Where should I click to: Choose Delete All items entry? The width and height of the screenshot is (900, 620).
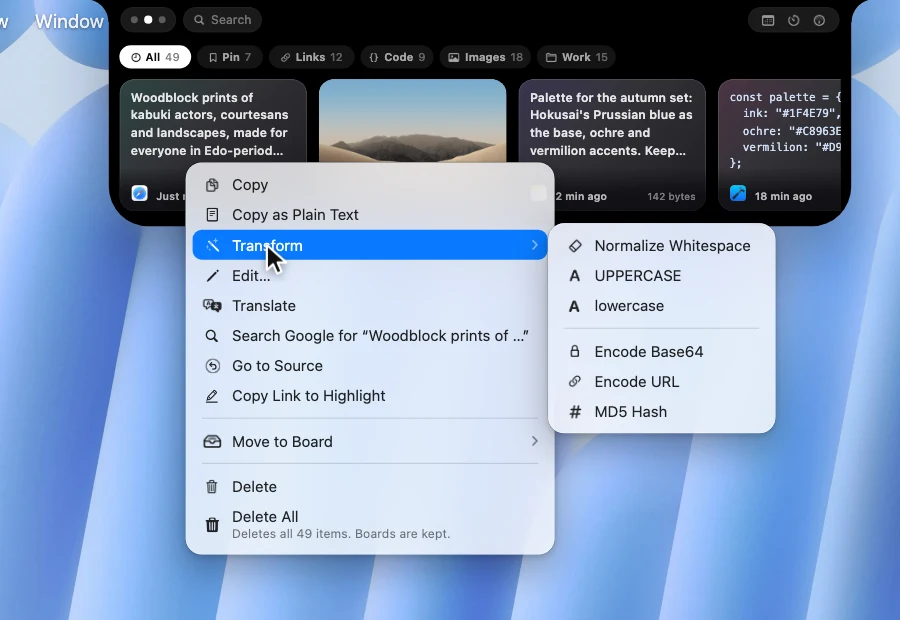coord(370,525)
